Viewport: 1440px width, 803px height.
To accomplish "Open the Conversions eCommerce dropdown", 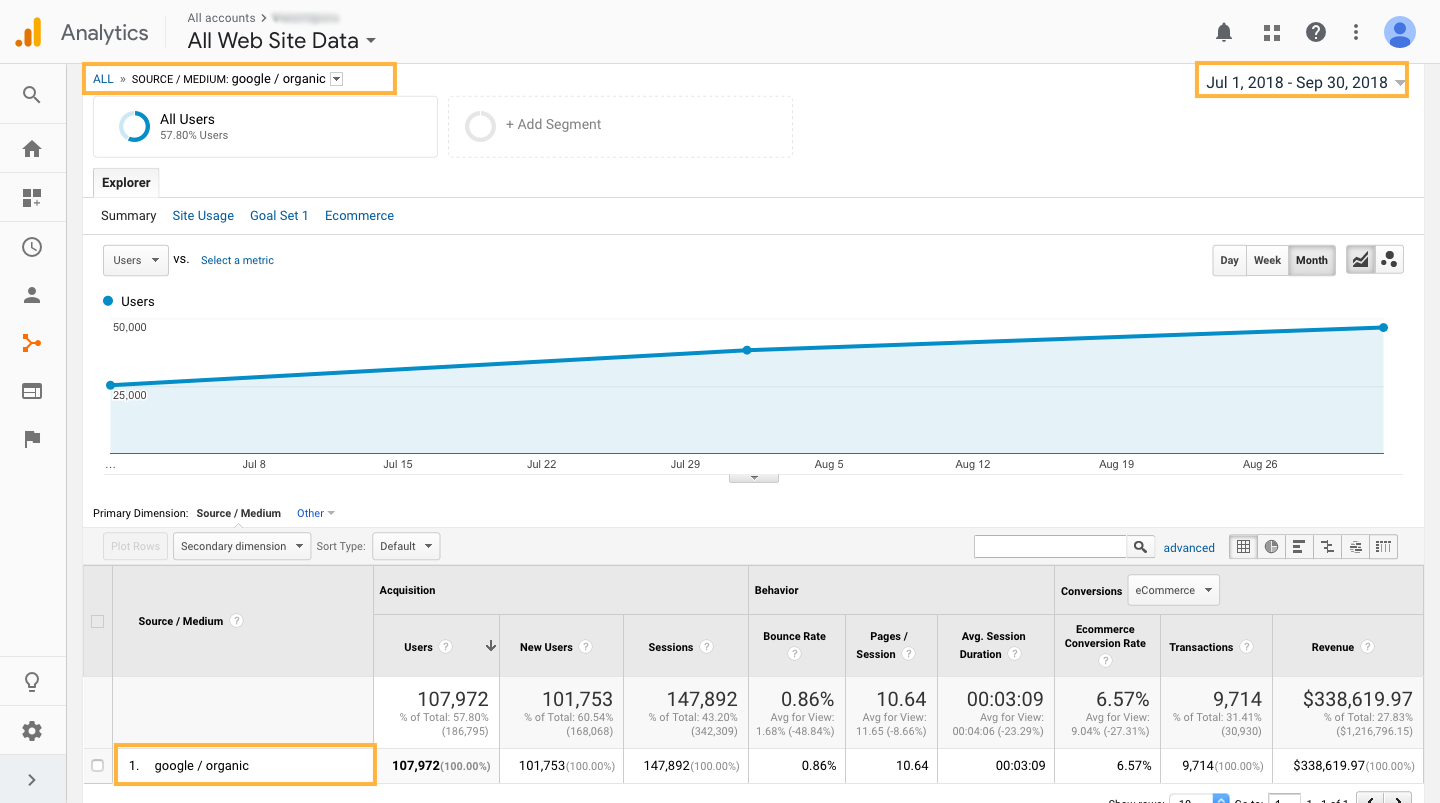I will [x=1173, y=590].
